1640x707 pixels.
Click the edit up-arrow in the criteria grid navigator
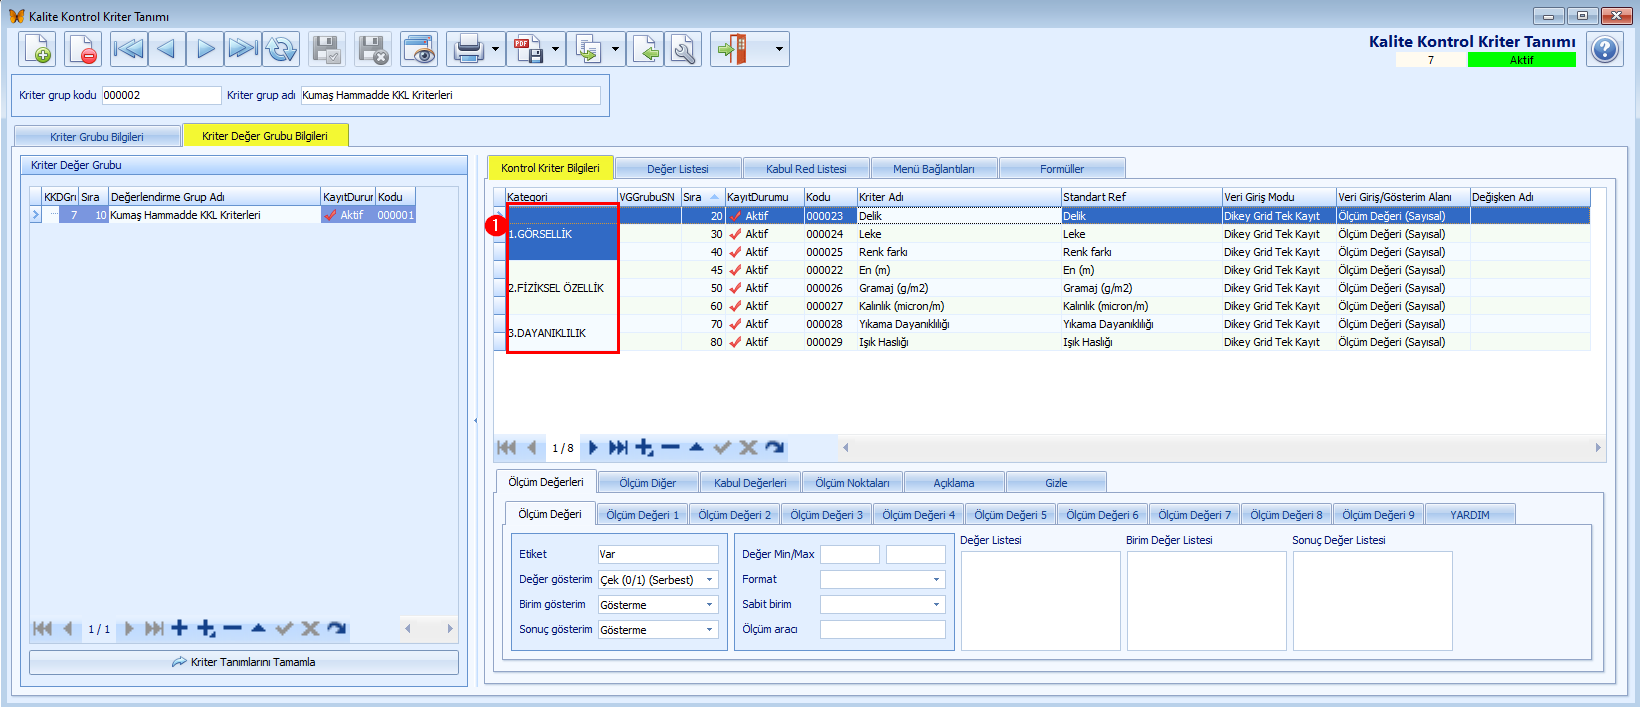pyautogui.click(x=696, y=448)
